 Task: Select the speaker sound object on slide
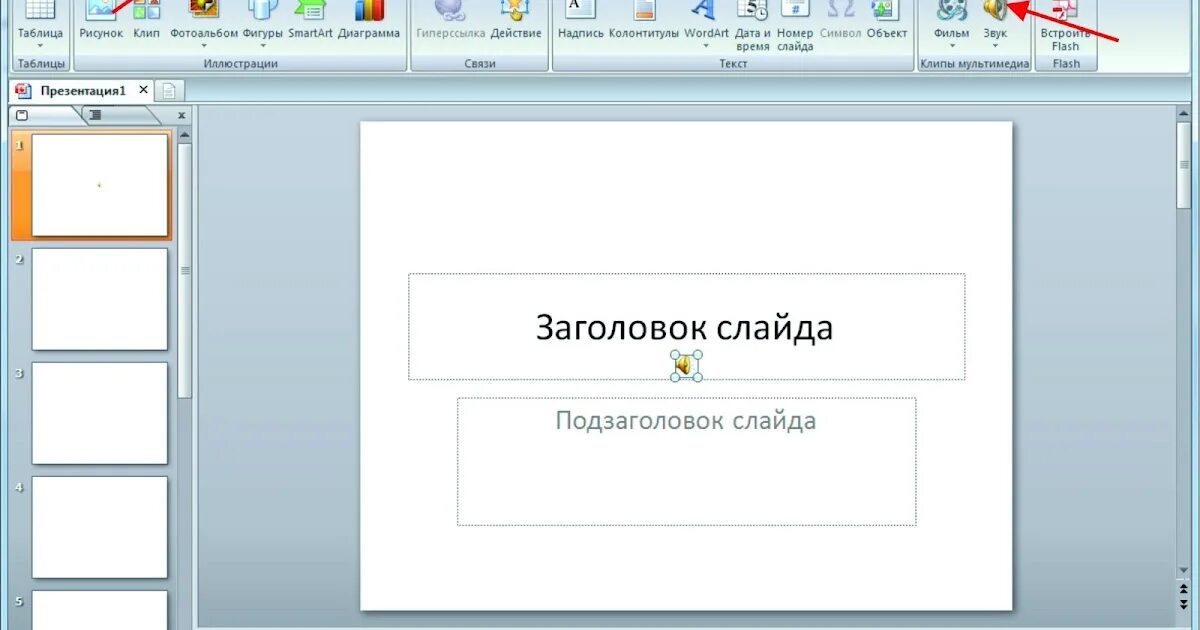click(685, 367)
